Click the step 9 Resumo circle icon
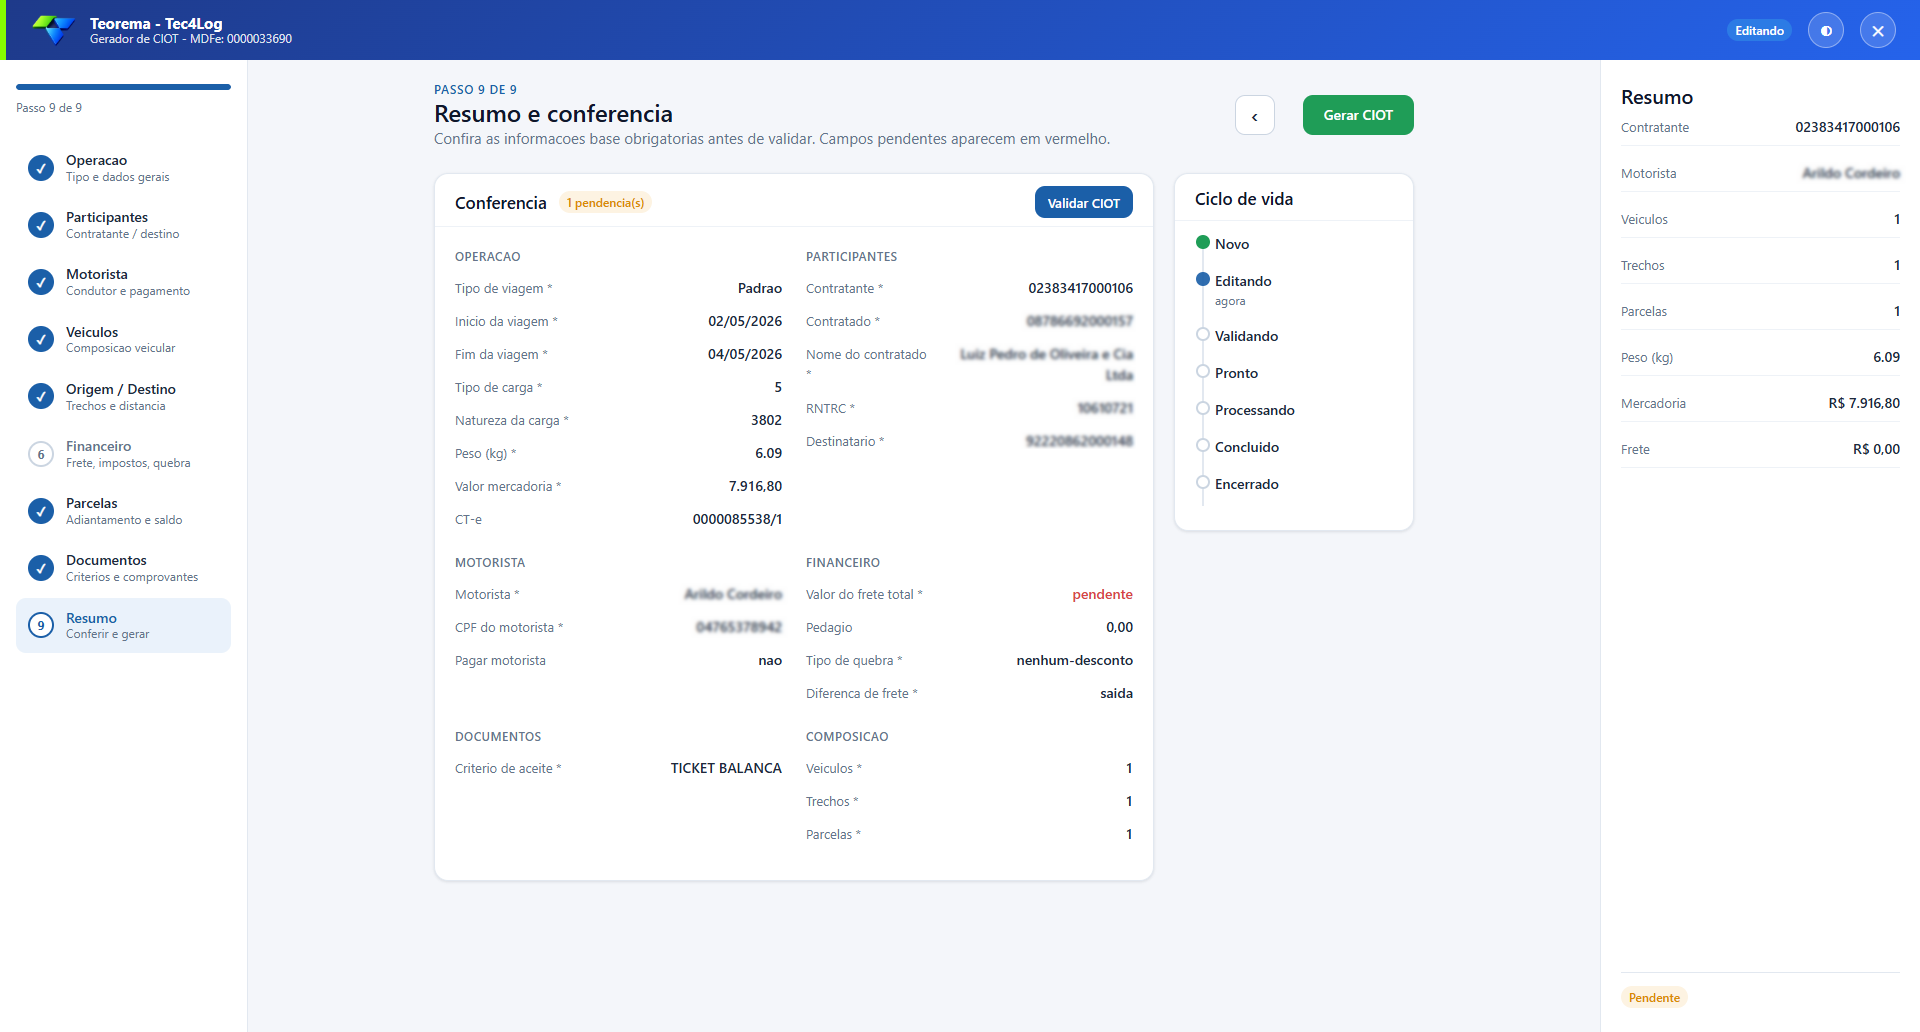The height and width of the screenshot is (1032, 1920). 41,626
